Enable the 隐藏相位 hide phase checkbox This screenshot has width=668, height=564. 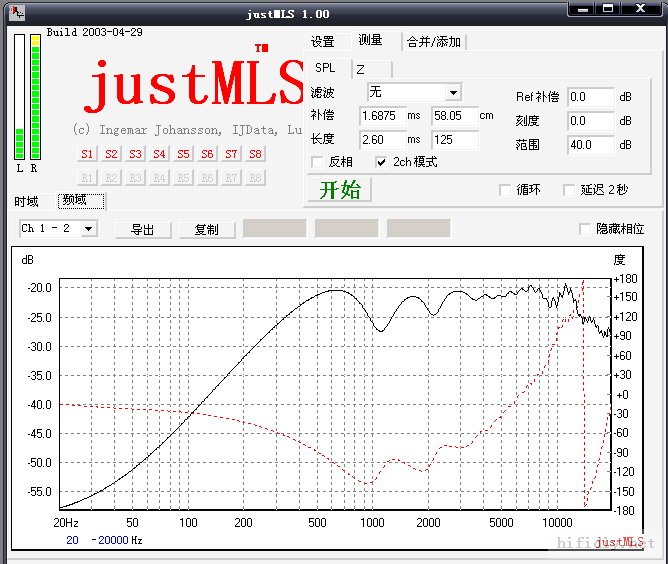(587, 229)
